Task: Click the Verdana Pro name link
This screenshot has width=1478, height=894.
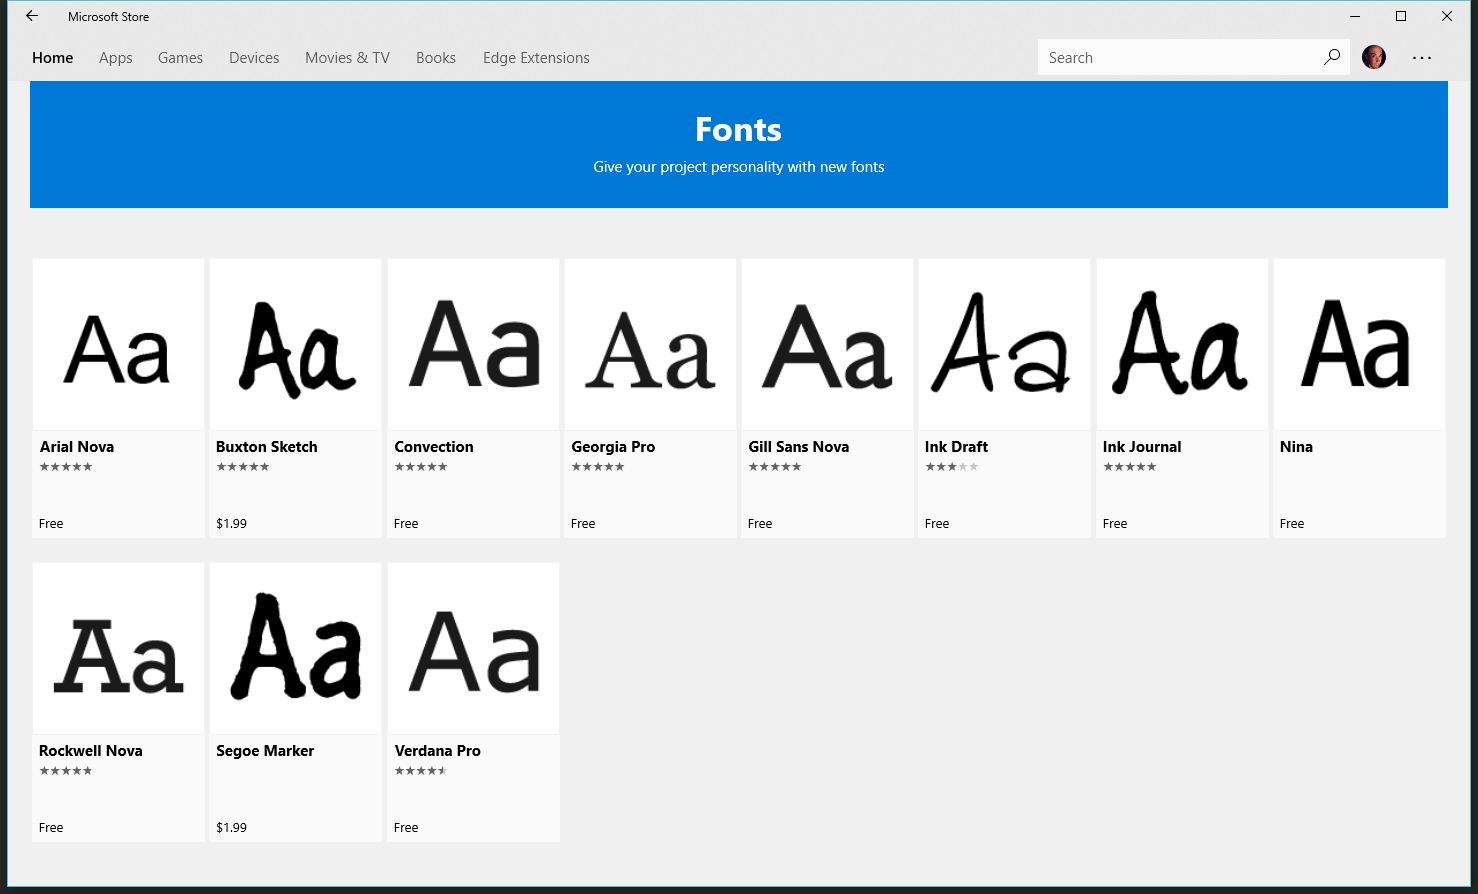Action: click(x=437, y=751)
